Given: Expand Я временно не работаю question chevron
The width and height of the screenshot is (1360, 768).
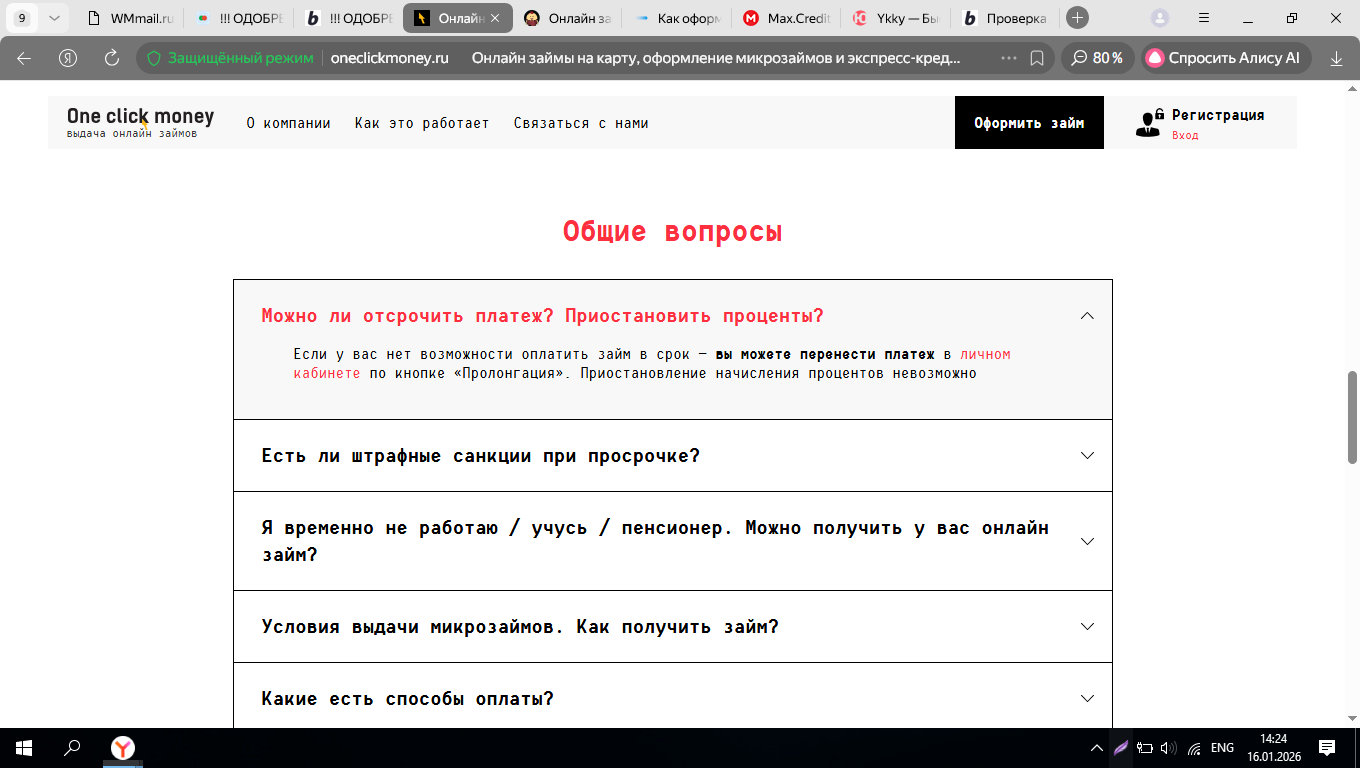Looking at the screenshot, I should coord(1088,541).
